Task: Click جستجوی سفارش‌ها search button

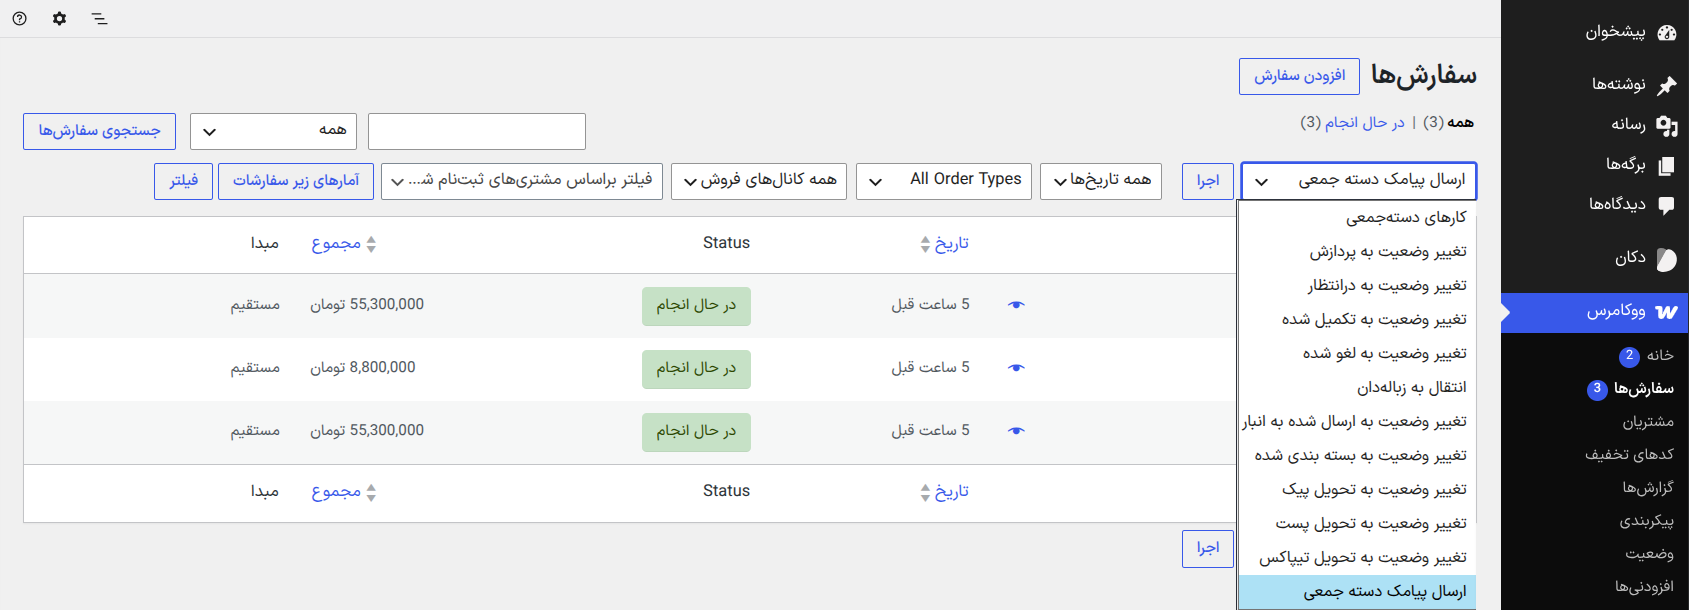Action: 99,131
